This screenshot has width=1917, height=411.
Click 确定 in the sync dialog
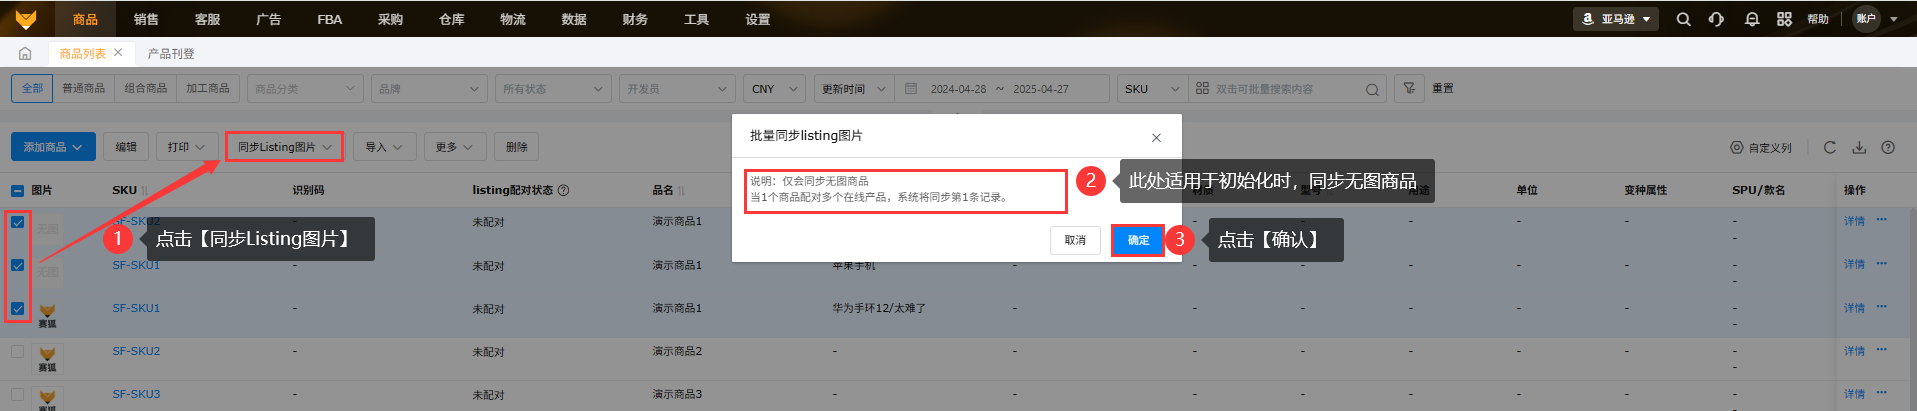point(1138,240)
